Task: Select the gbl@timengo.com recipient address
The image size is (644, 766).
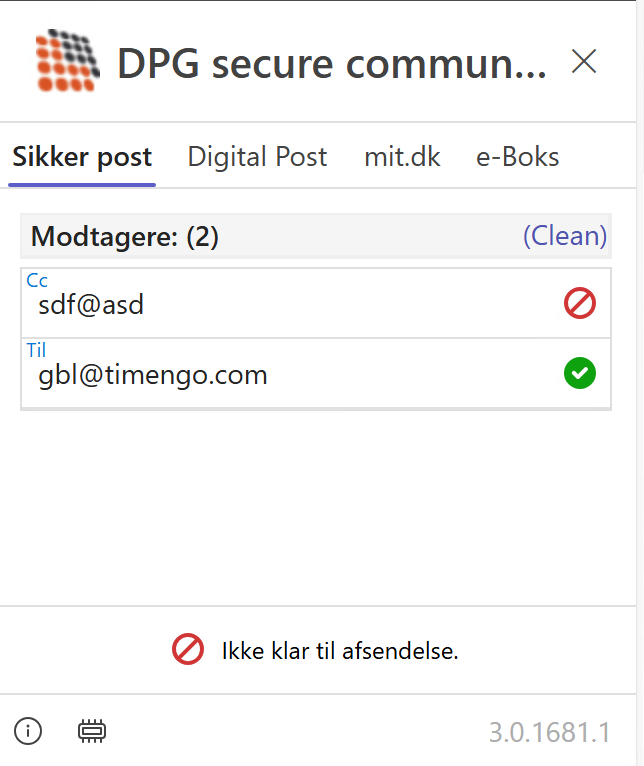Action: tap(153, 375)
